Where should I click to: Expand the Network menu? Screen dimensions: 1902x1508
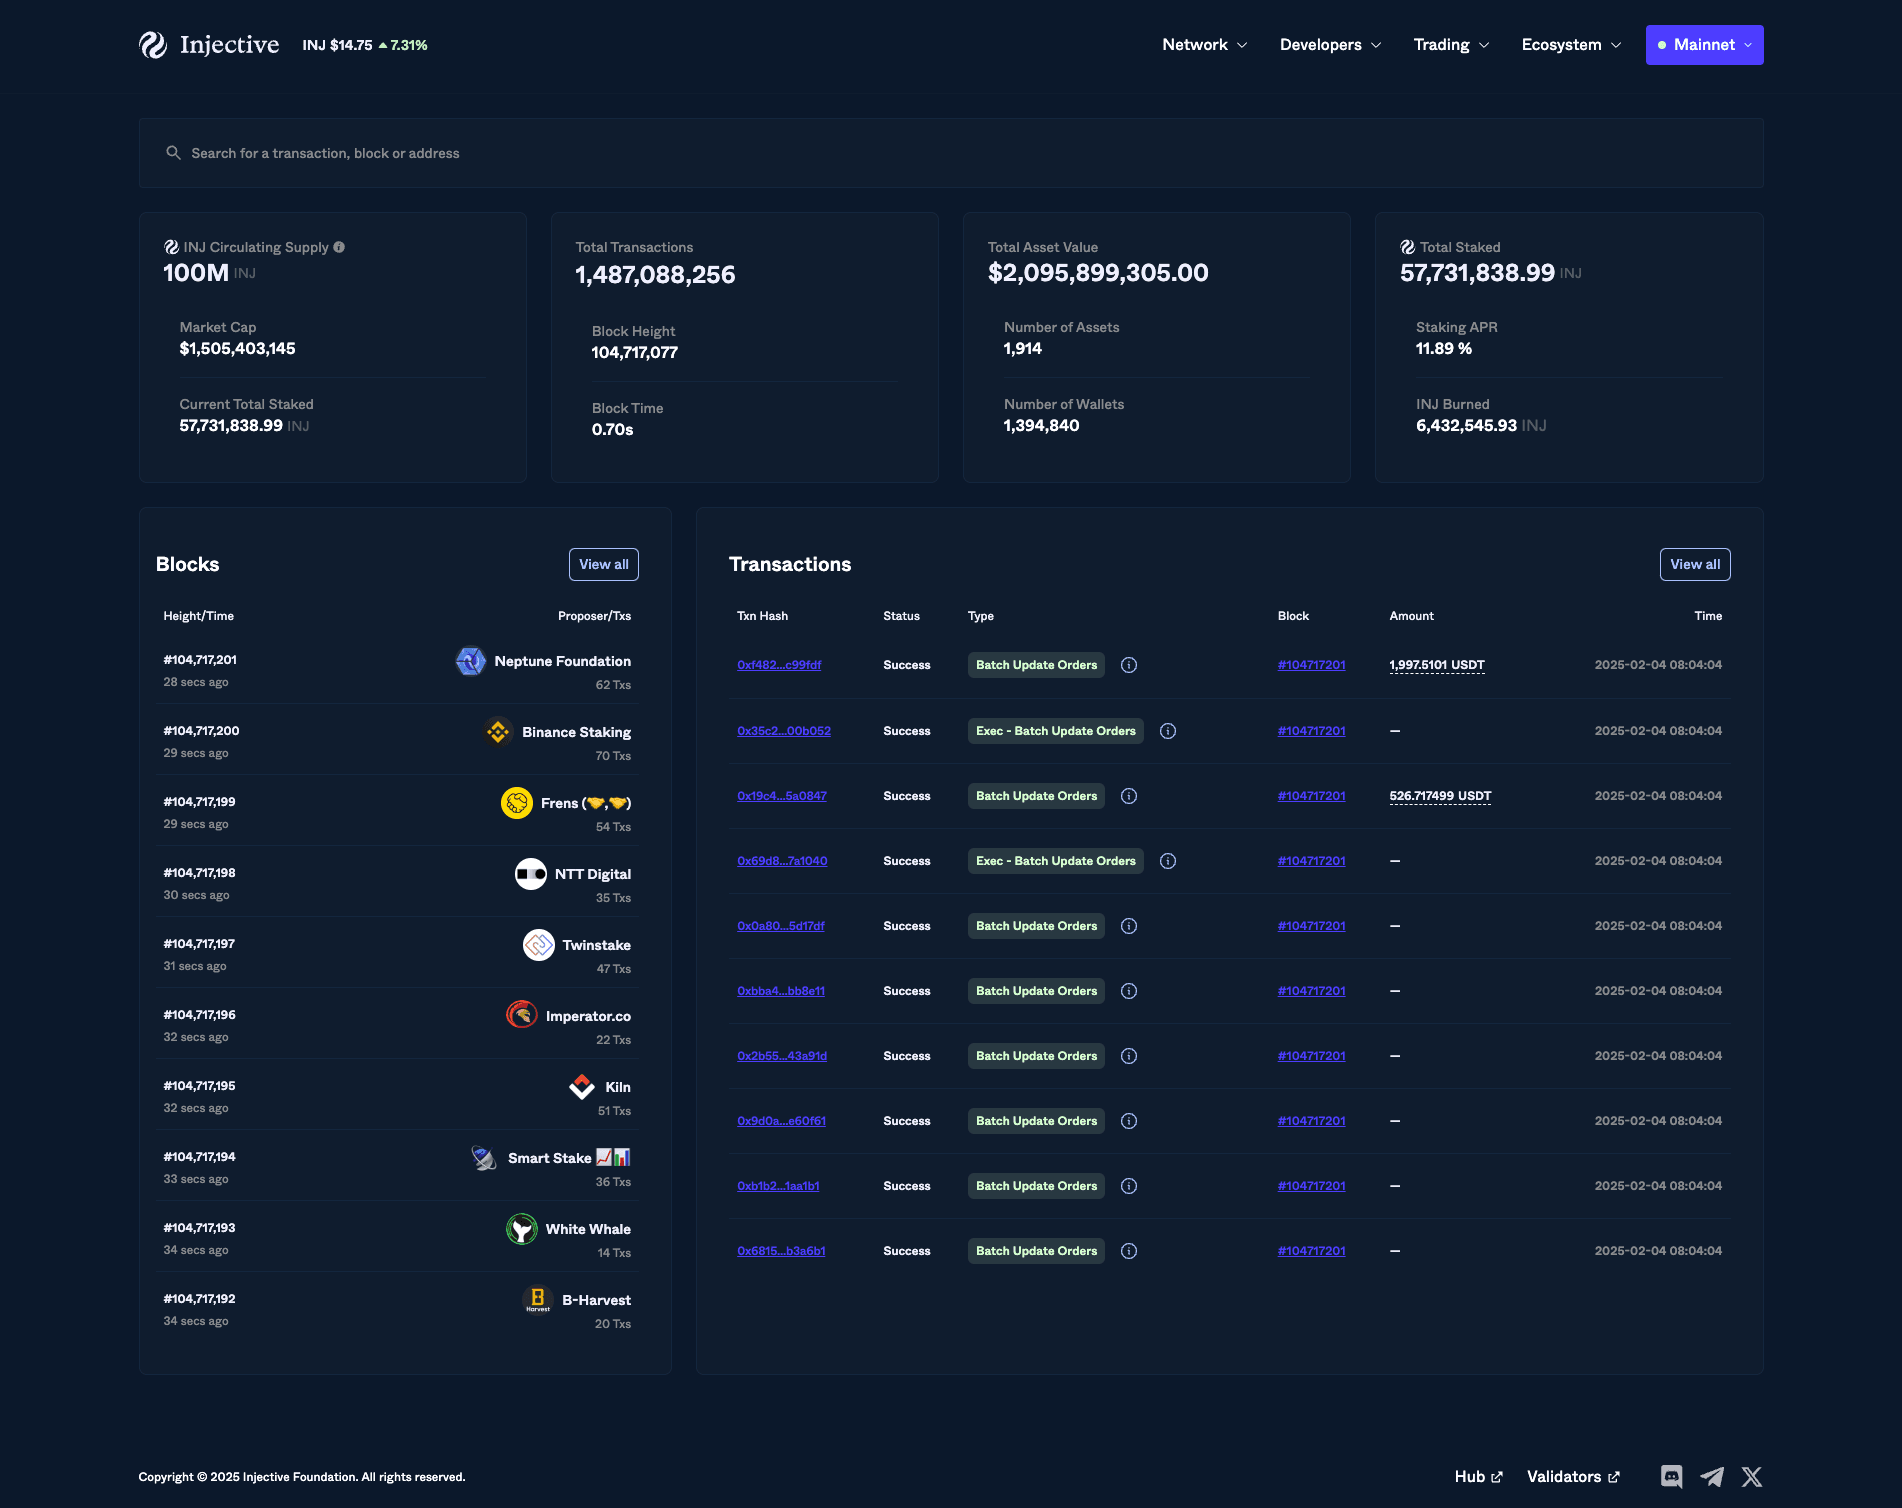tap(1205, 45)
